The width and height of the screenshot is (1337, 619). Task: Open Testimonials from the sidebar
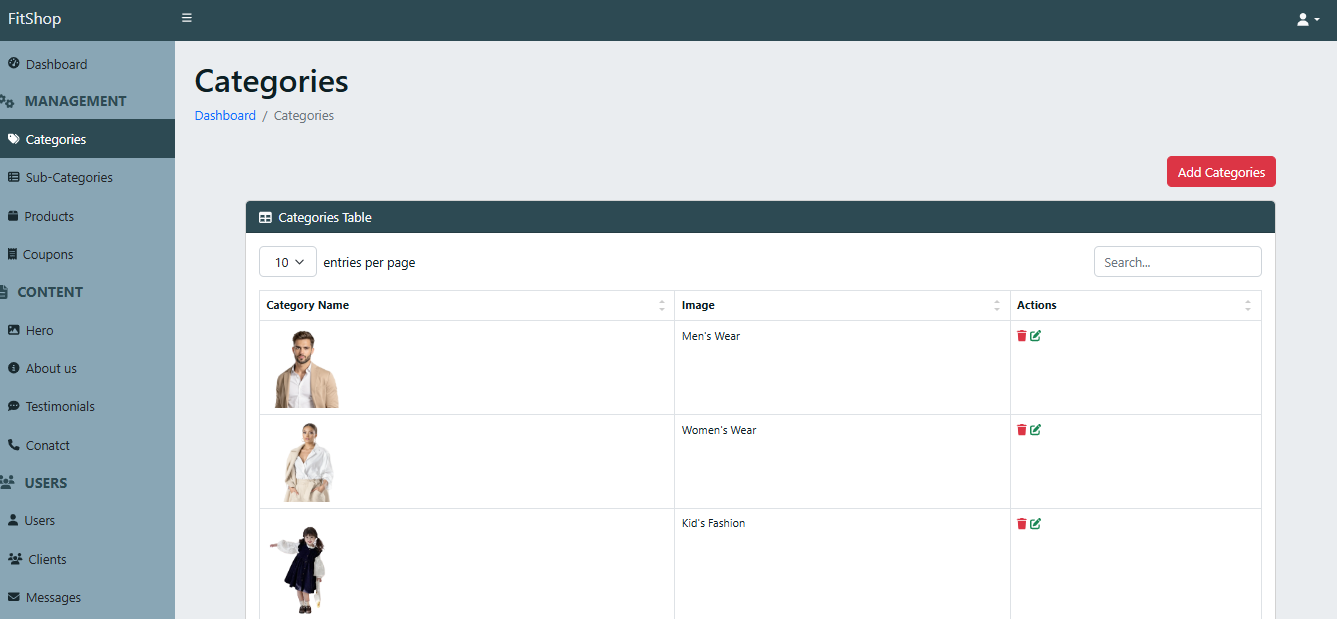(60, 407)
